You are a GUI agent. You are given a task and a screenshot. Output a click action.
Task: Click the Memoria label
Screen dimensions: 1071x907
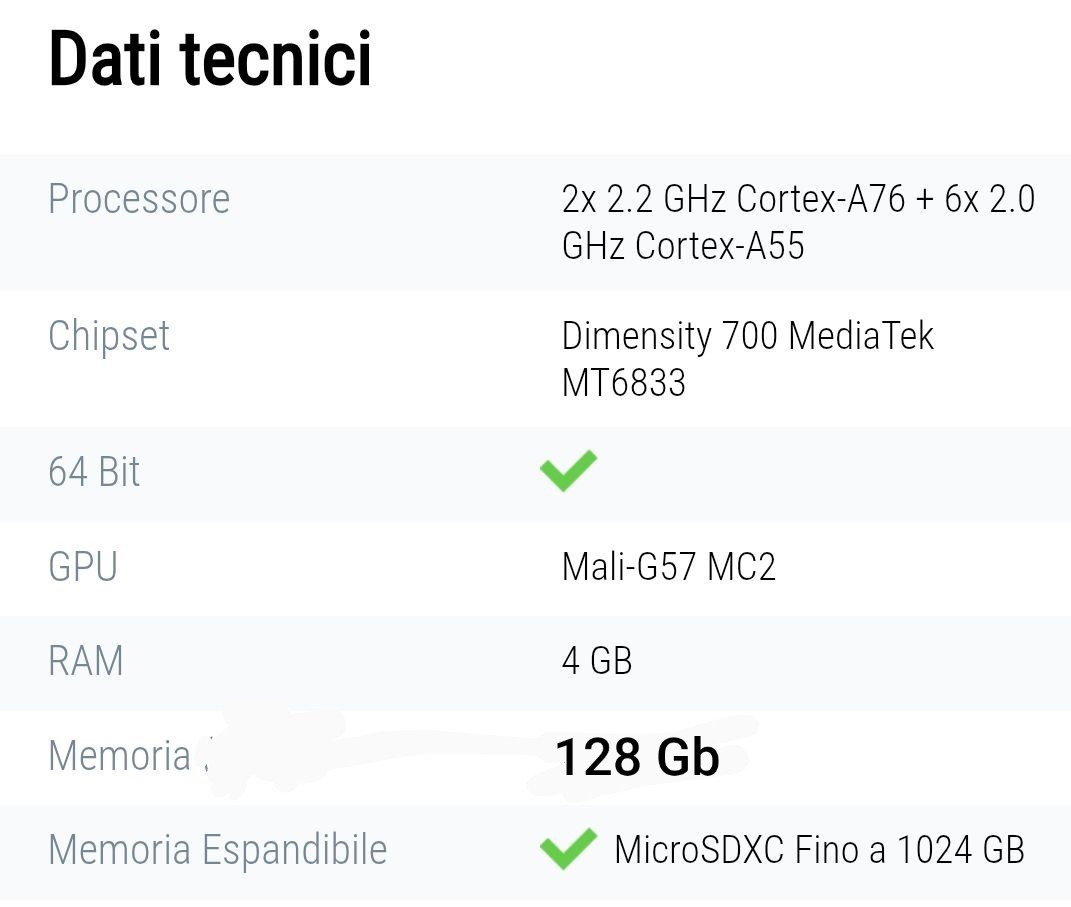(x=120, y=756)
